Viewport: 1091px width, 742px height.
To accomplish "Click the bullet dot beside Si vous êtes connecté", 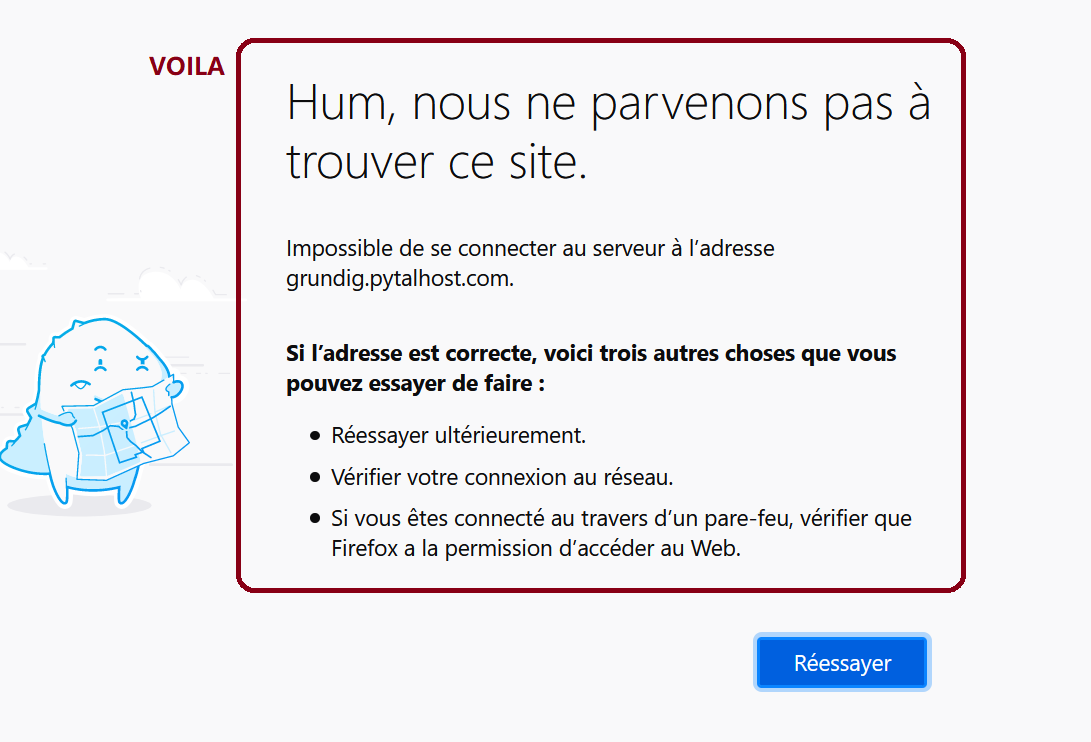I will pyautogui.click(x=315, y=519).
